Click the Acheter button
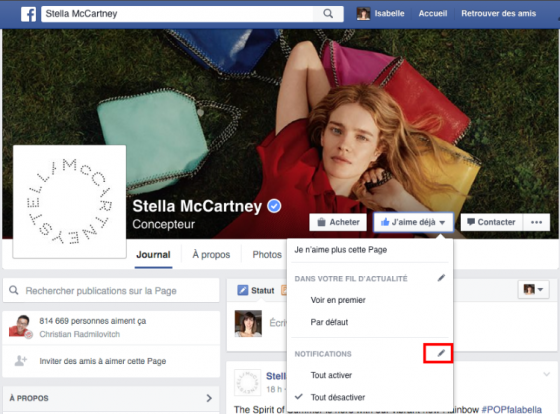Image resolution: width=560 pixels, height=414 pixels. pyautogui.click(x=338, y=222)
